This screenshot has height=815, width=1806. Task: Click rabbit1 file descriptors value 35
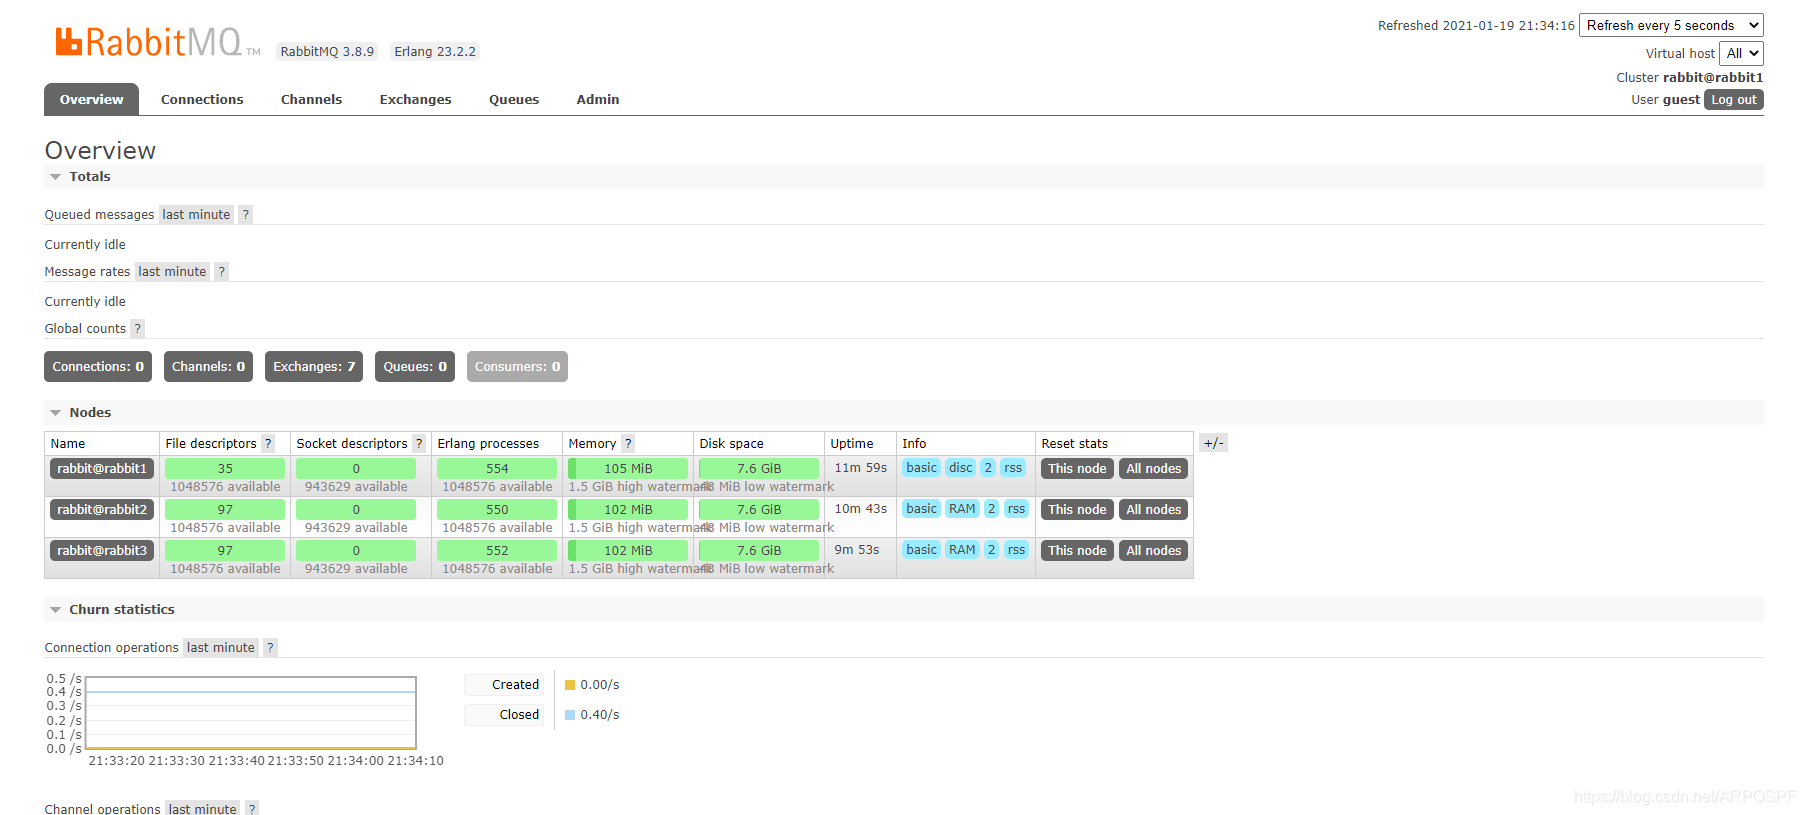(225, 468)
